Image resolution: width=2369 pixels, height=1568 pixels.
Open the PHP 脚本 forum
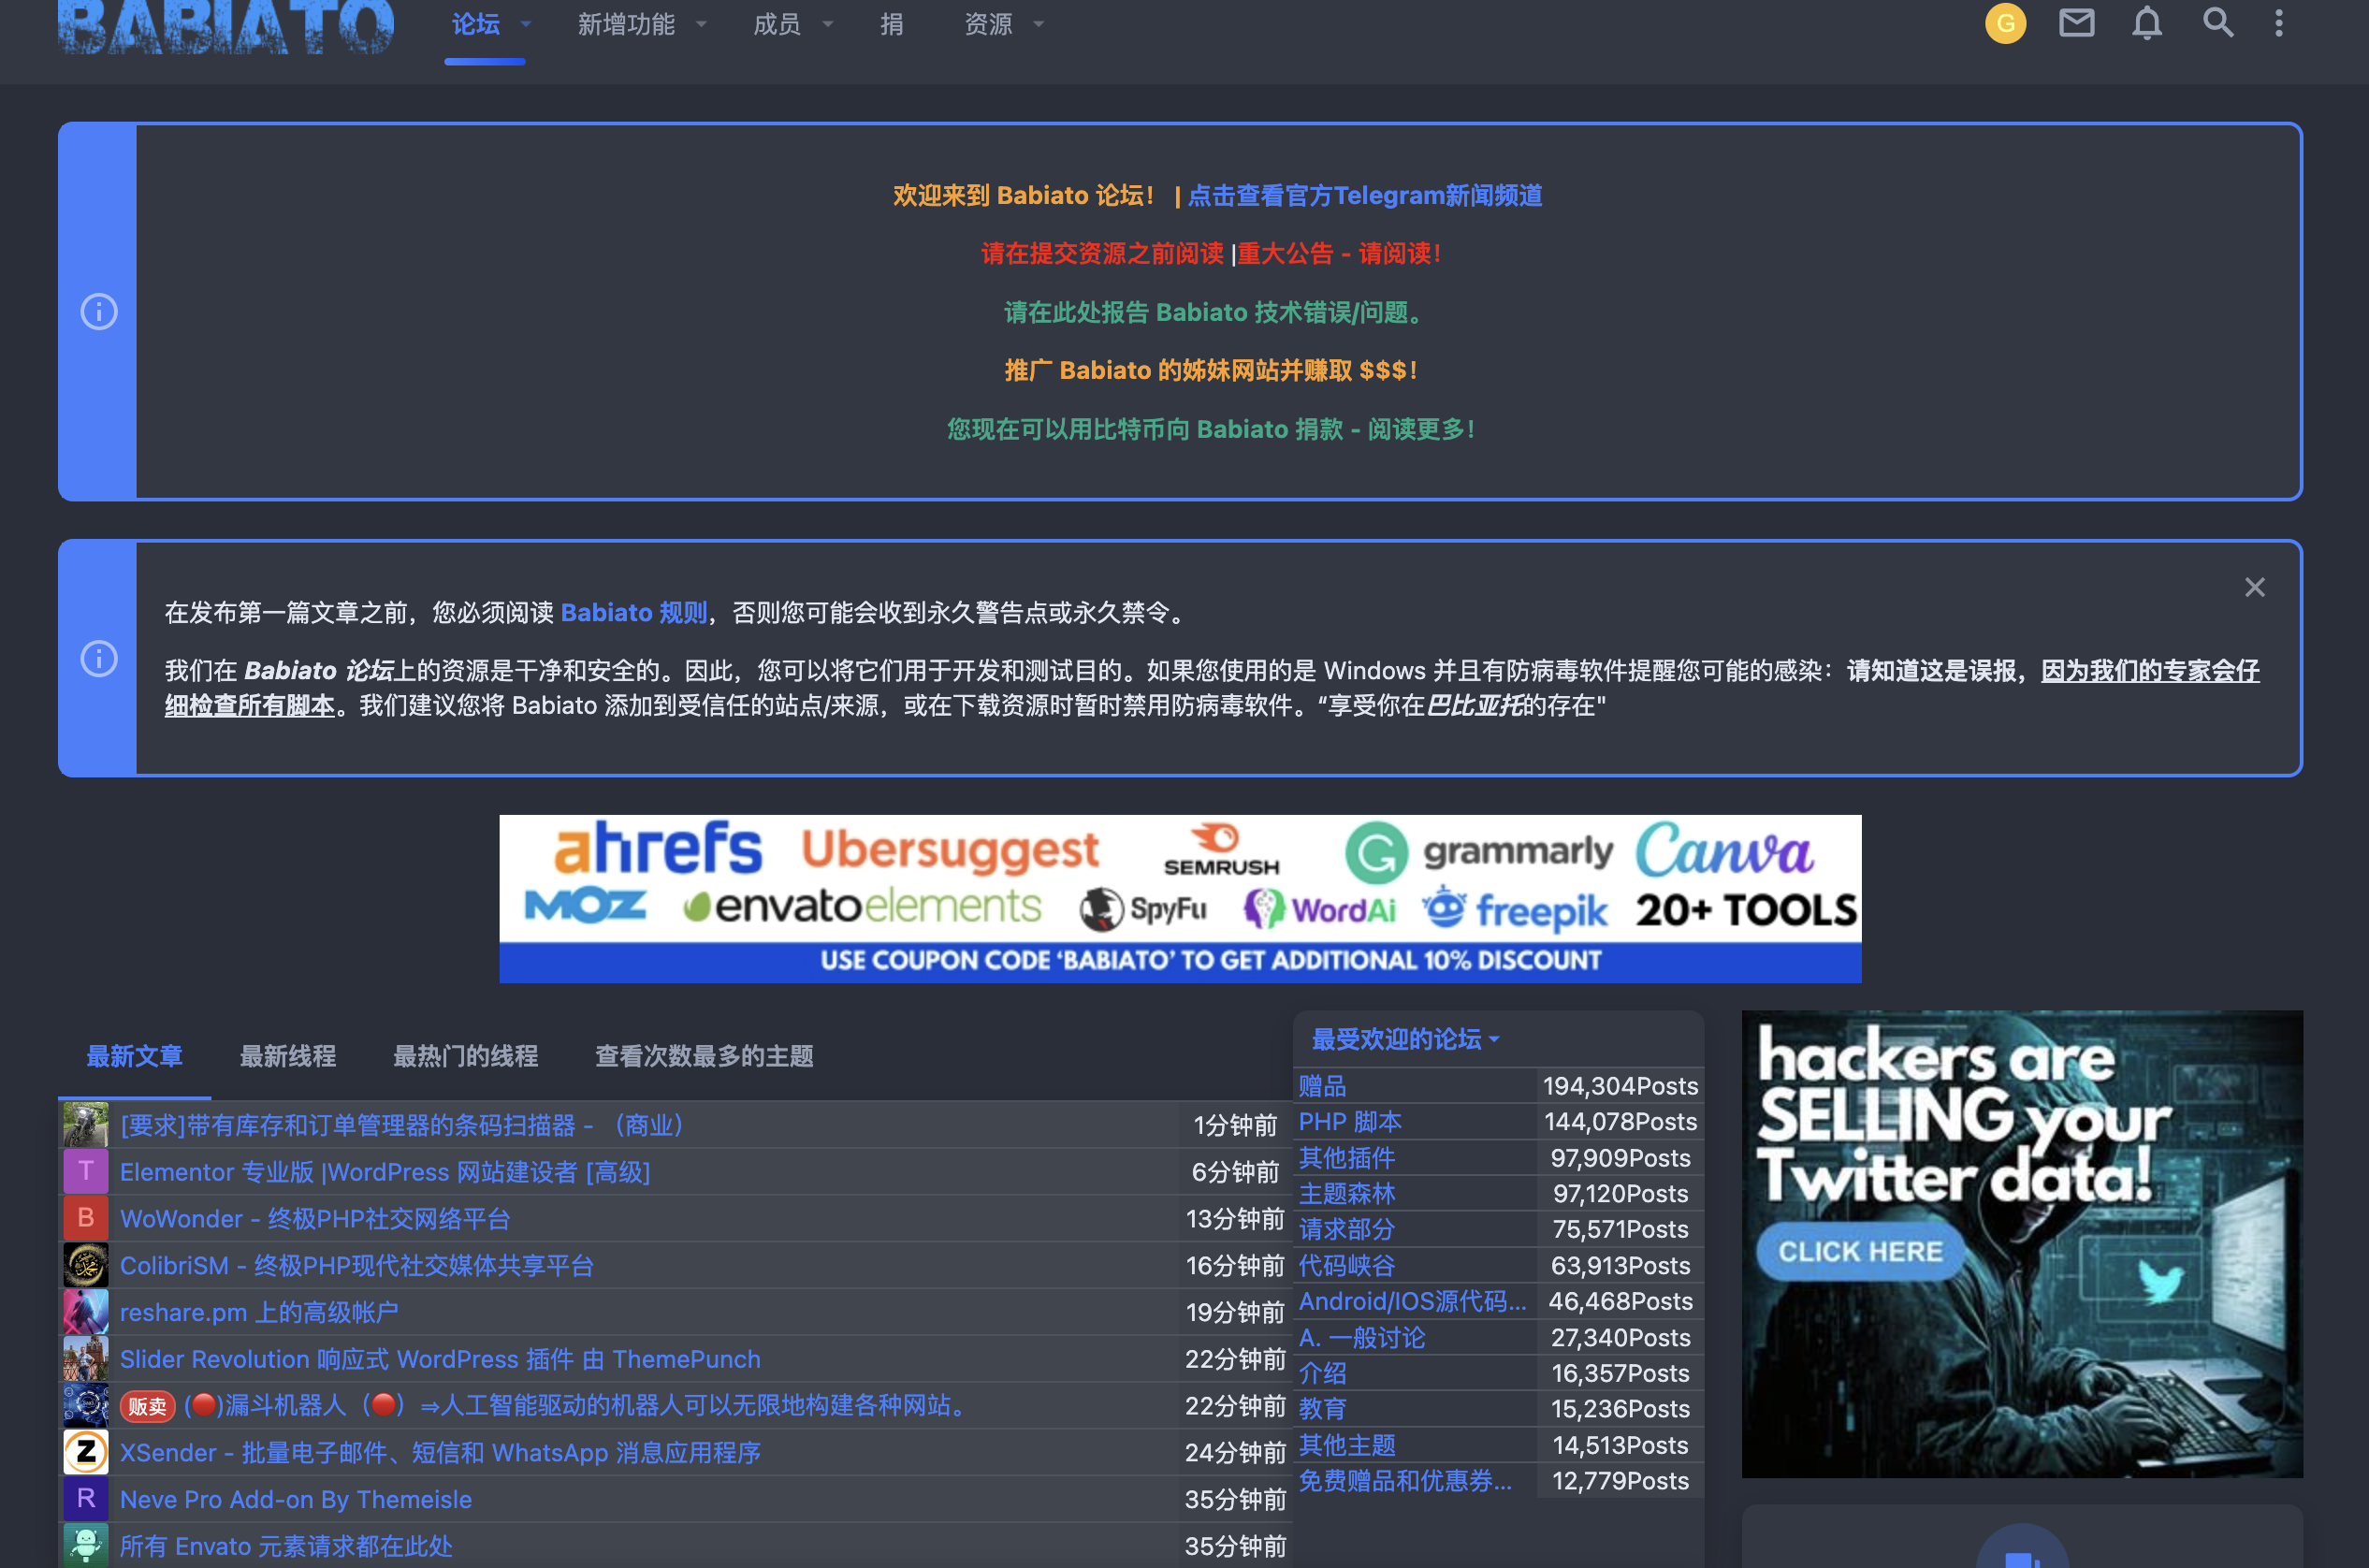coord(1350,1121)
